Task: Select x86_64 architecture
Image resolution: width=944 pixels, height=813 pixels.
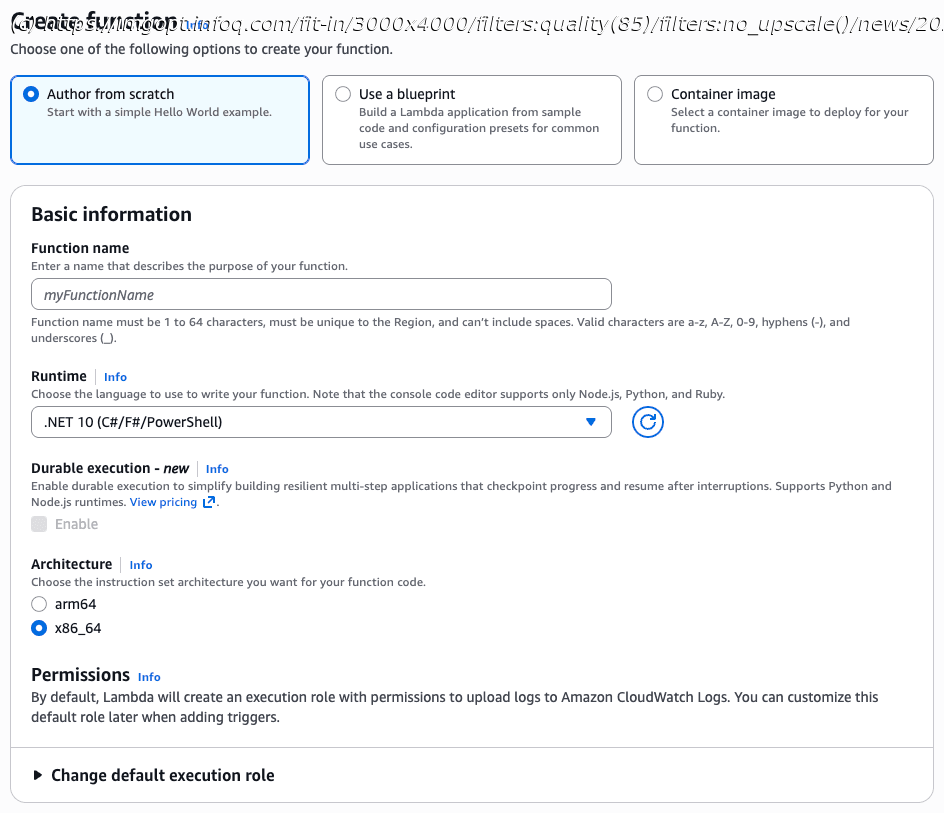Action: 39,628
